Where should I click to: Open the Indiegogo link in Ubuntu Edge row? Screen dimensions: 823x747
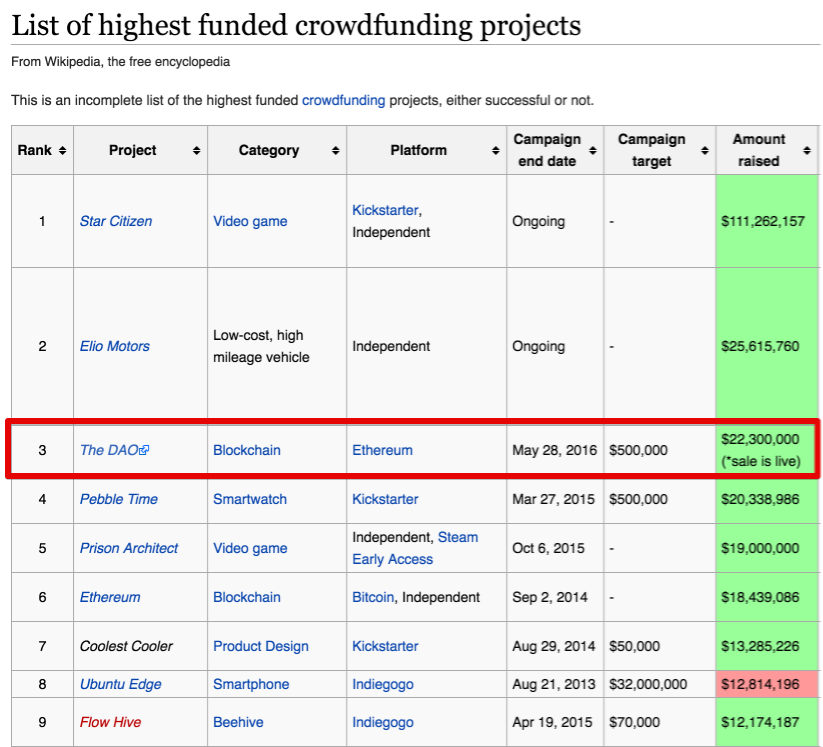point(383,684)
